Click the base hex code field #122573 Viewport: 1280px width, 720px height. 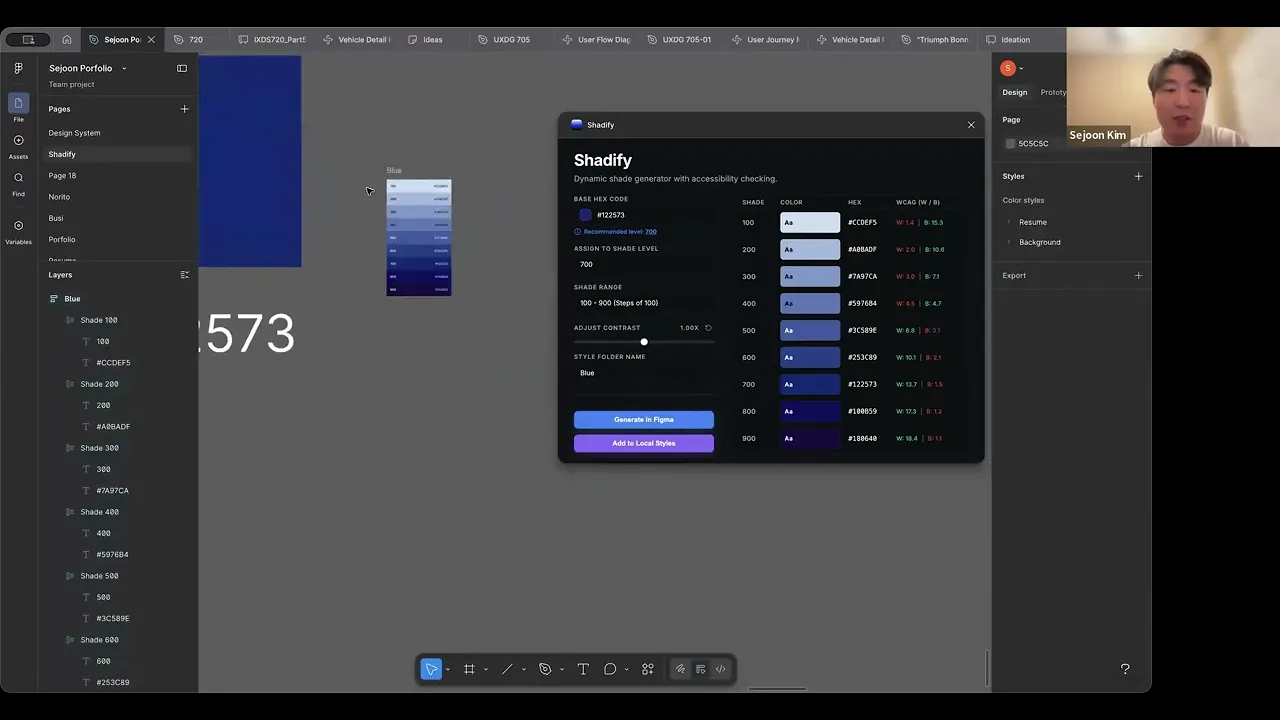click(644, 215)
